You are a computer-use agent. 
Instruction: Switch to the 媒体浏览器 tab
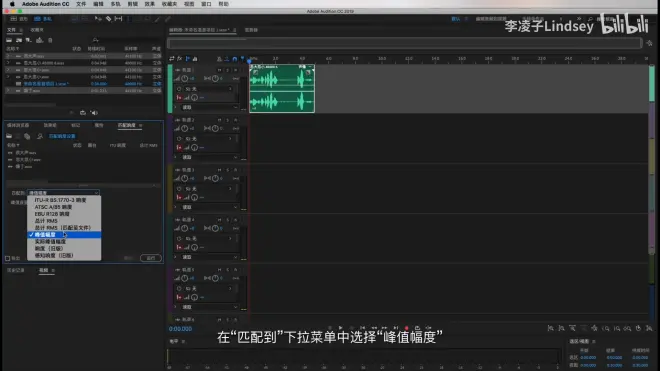pos(18,125)
